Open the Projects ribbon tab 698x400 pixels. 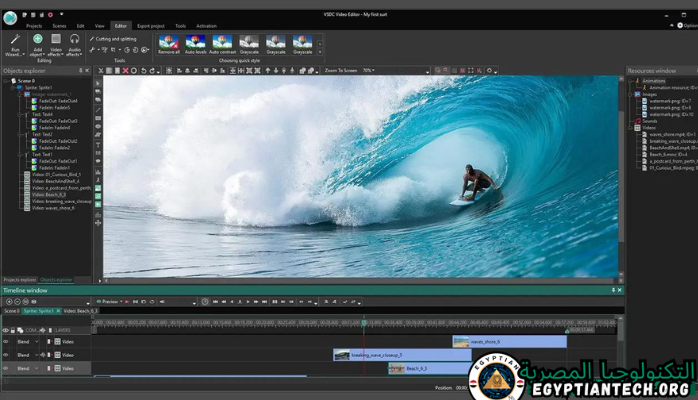click(x=34, y=26)
